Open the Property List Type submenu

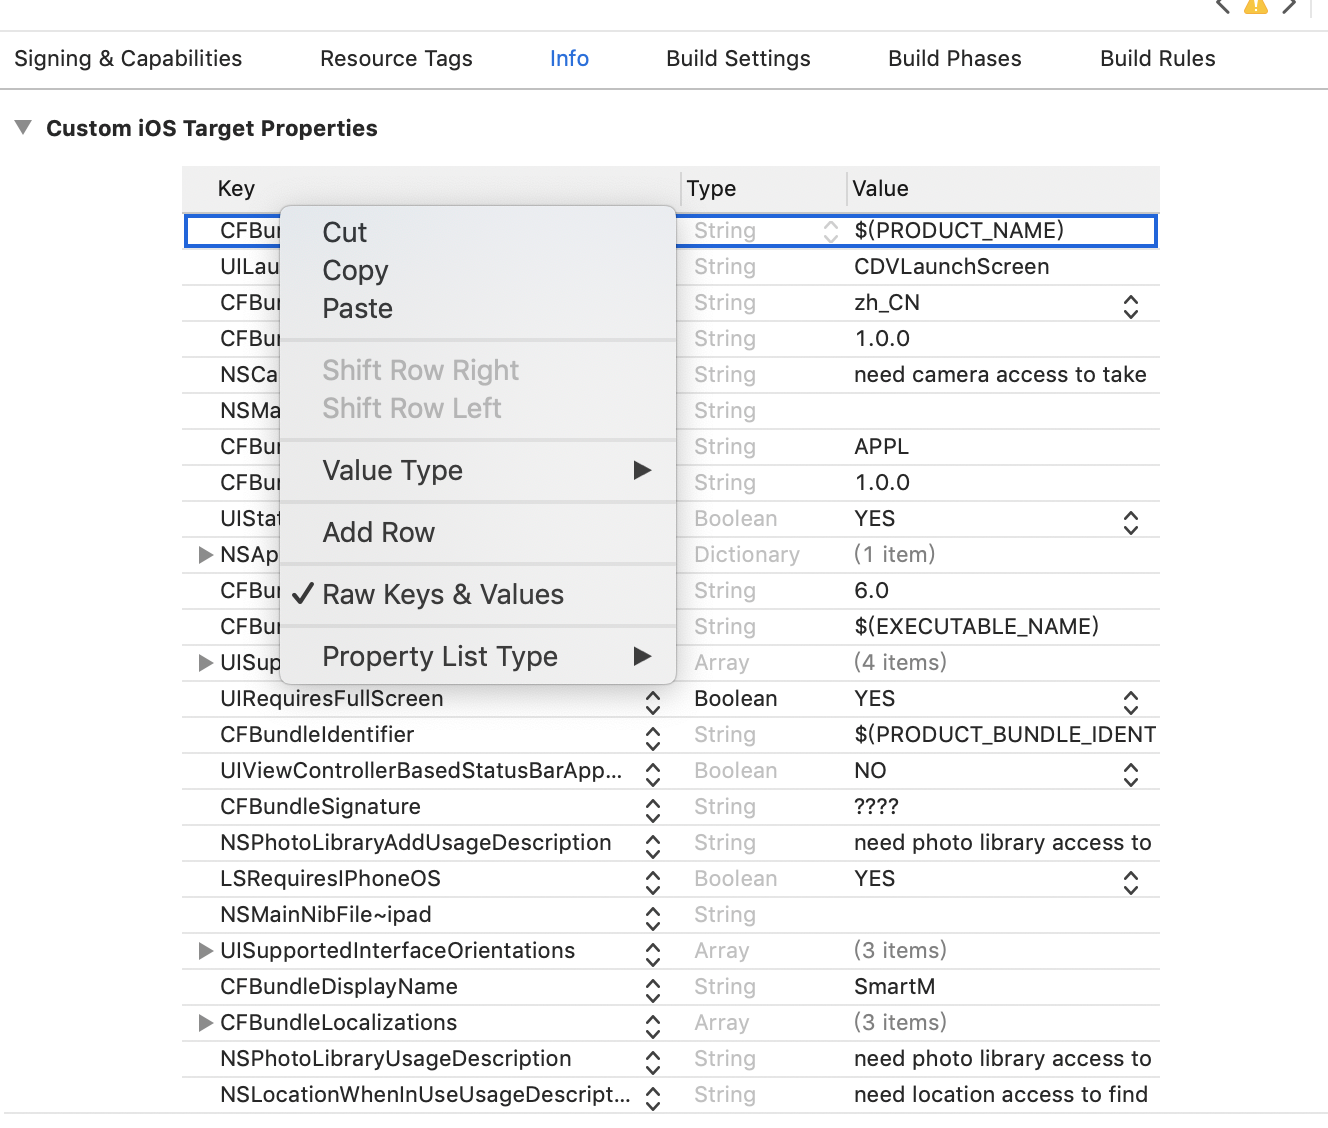440,656
